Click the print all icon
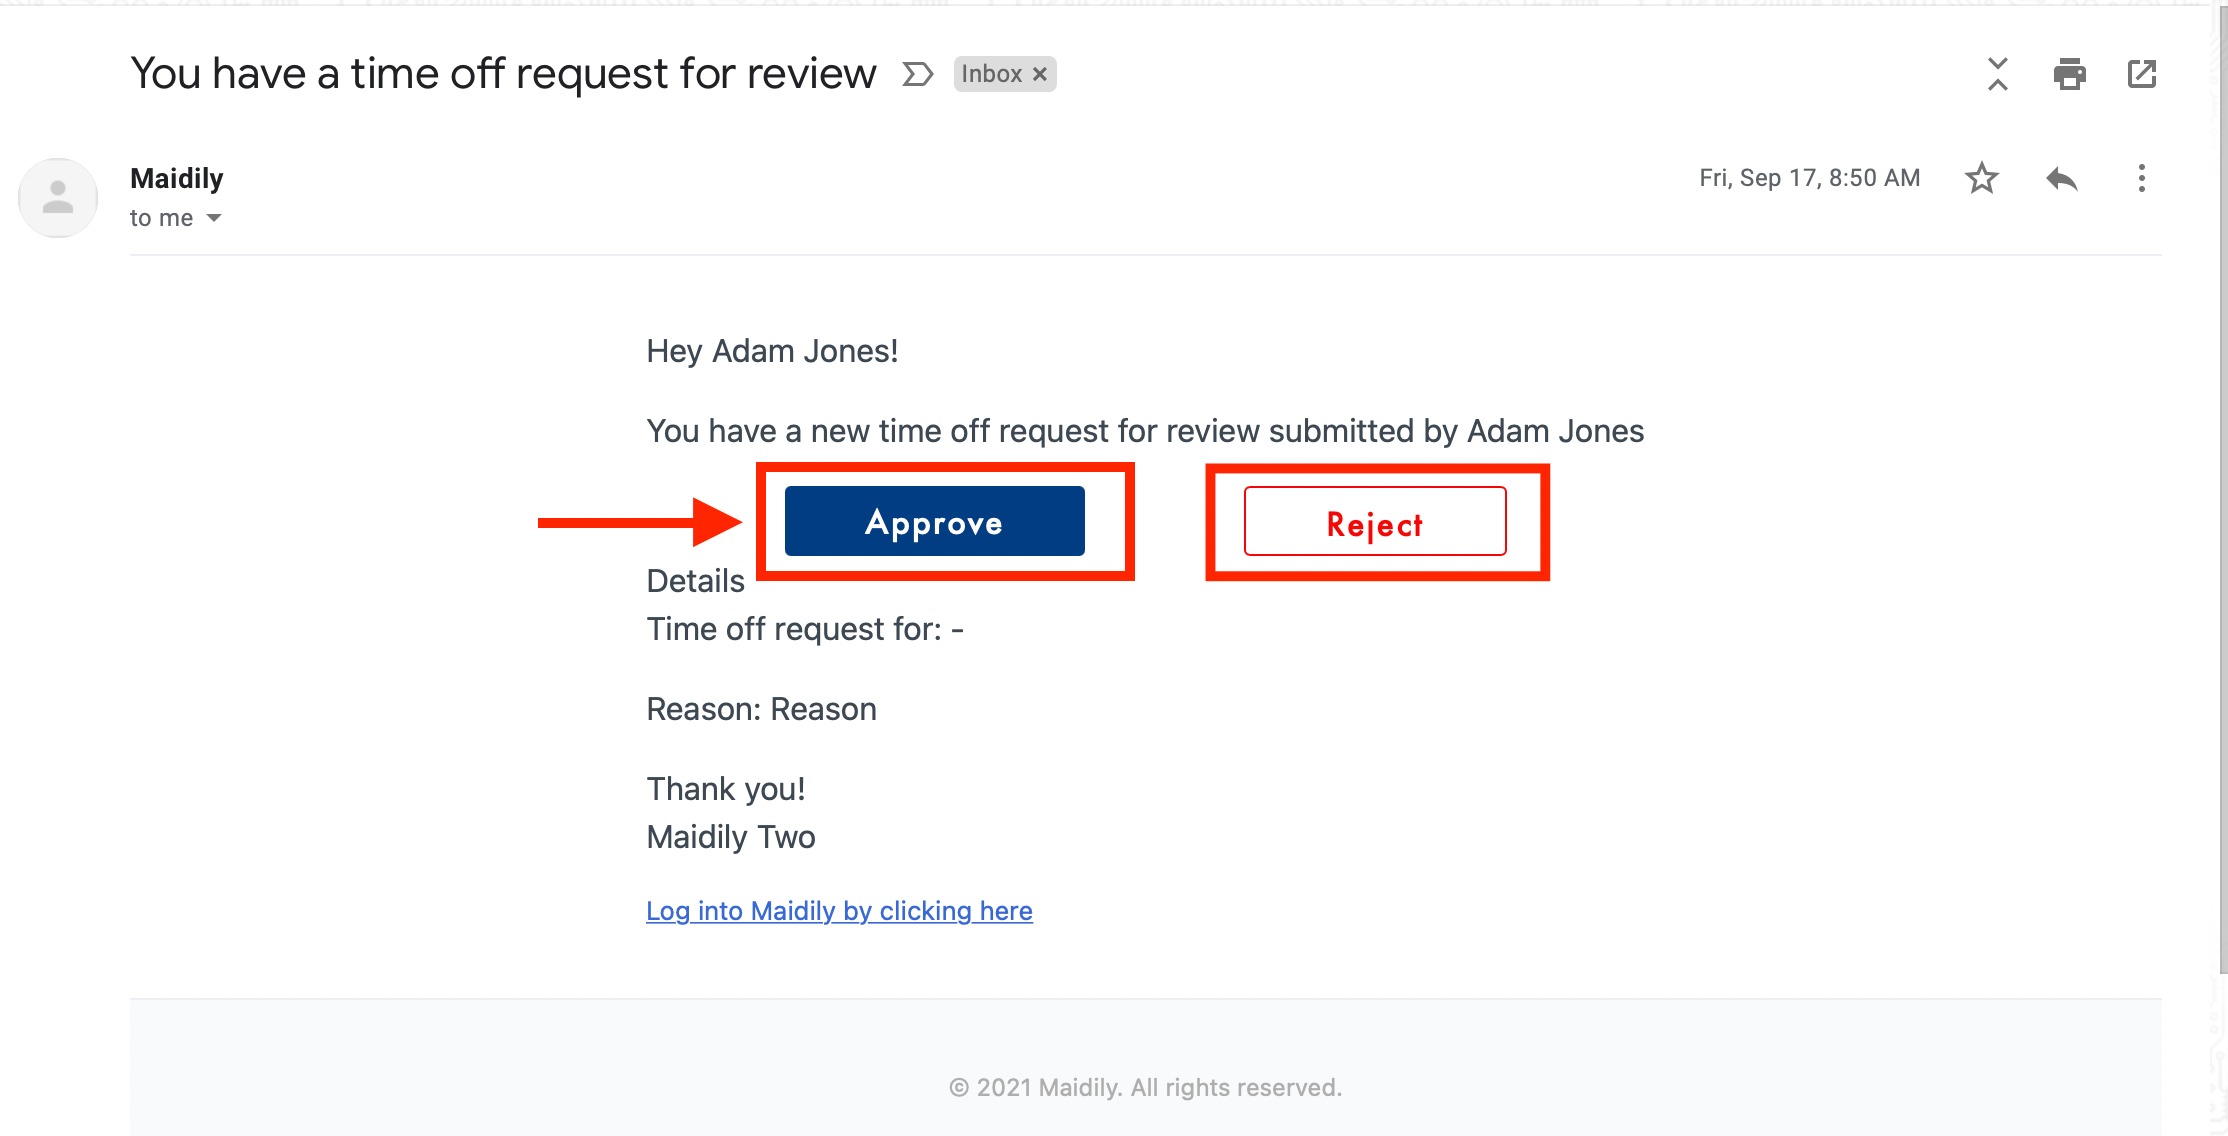This screenshot has width=2228, height=1136. point(2069,74)
